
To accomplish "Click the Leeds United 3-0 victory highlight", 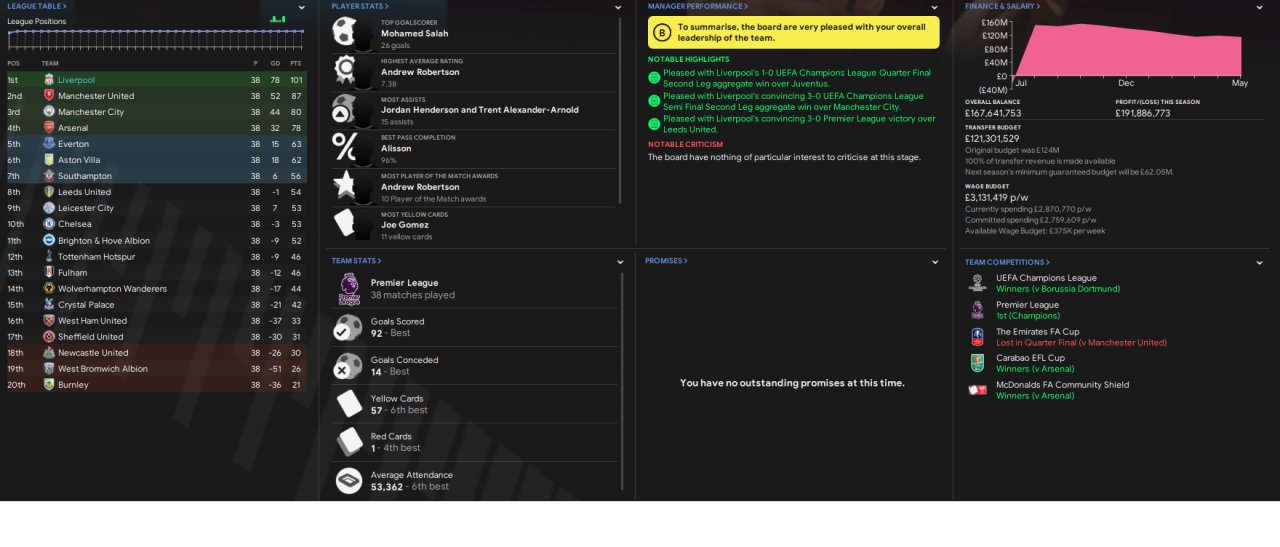I will pyautogui.click(x=799, y=124).
